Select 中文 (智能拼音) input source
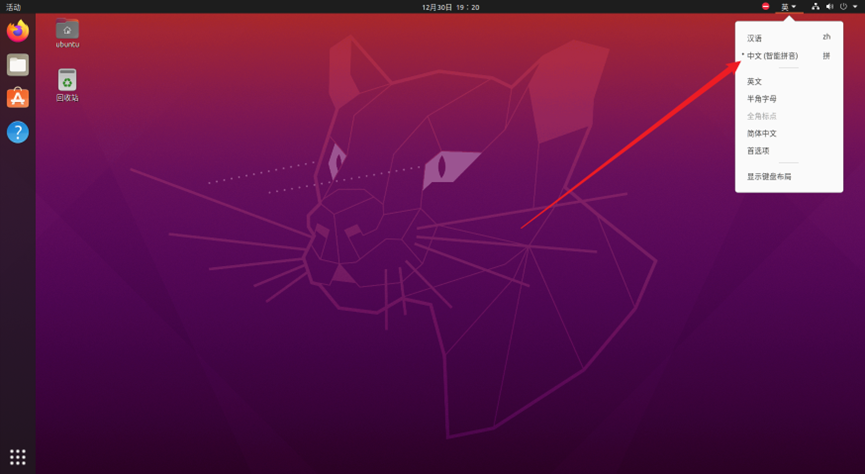This screenshot has width=865, height=474. [x=789, y=56]
